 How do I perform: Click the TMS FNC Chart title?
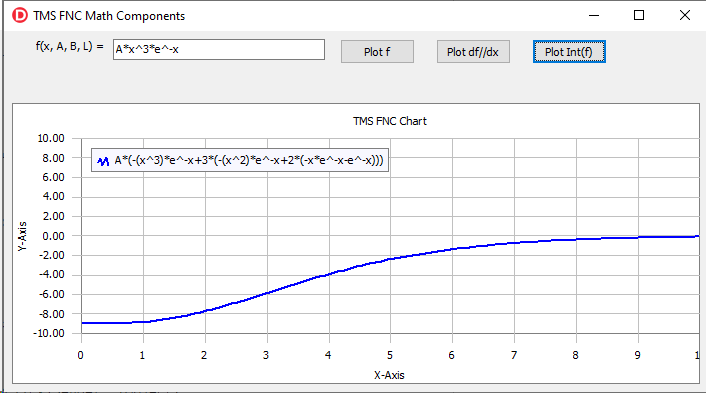(x=389, y=121)
